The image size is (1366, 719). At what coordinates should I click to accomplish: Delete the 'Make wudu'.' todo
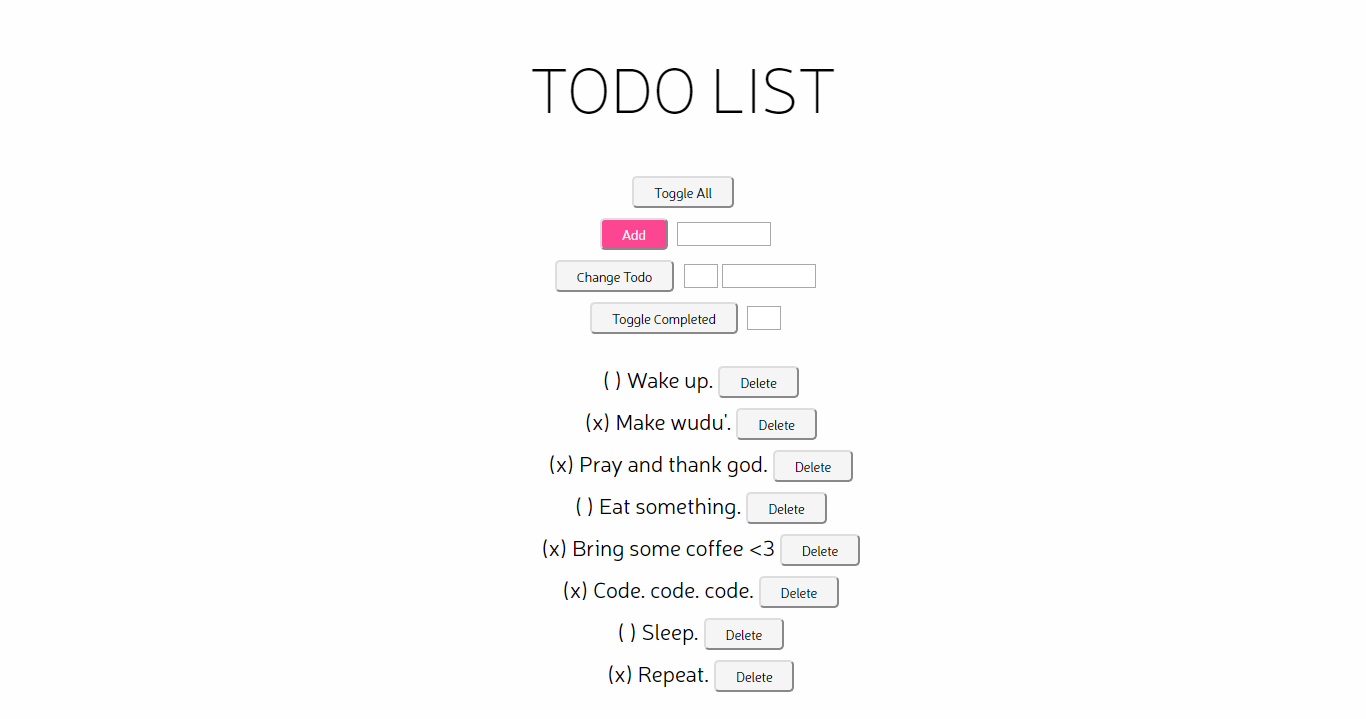coord(776,424)
